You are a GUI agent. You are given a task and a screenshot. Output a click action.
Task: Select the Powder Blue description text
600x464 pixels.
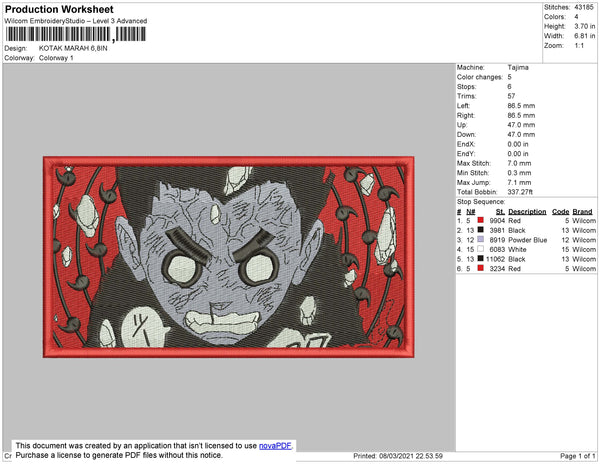click(x=527, y=240)
